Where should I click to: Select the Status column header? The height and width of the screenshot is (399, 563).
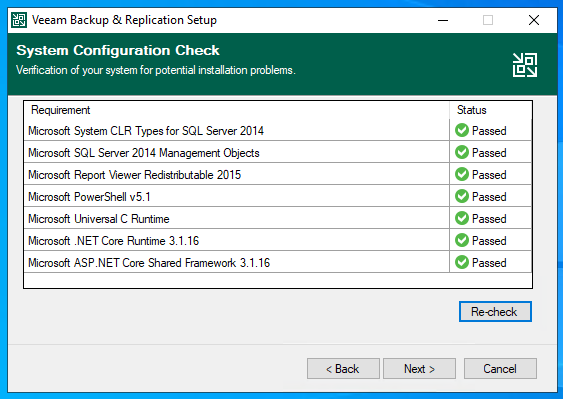tap(490, 110)
